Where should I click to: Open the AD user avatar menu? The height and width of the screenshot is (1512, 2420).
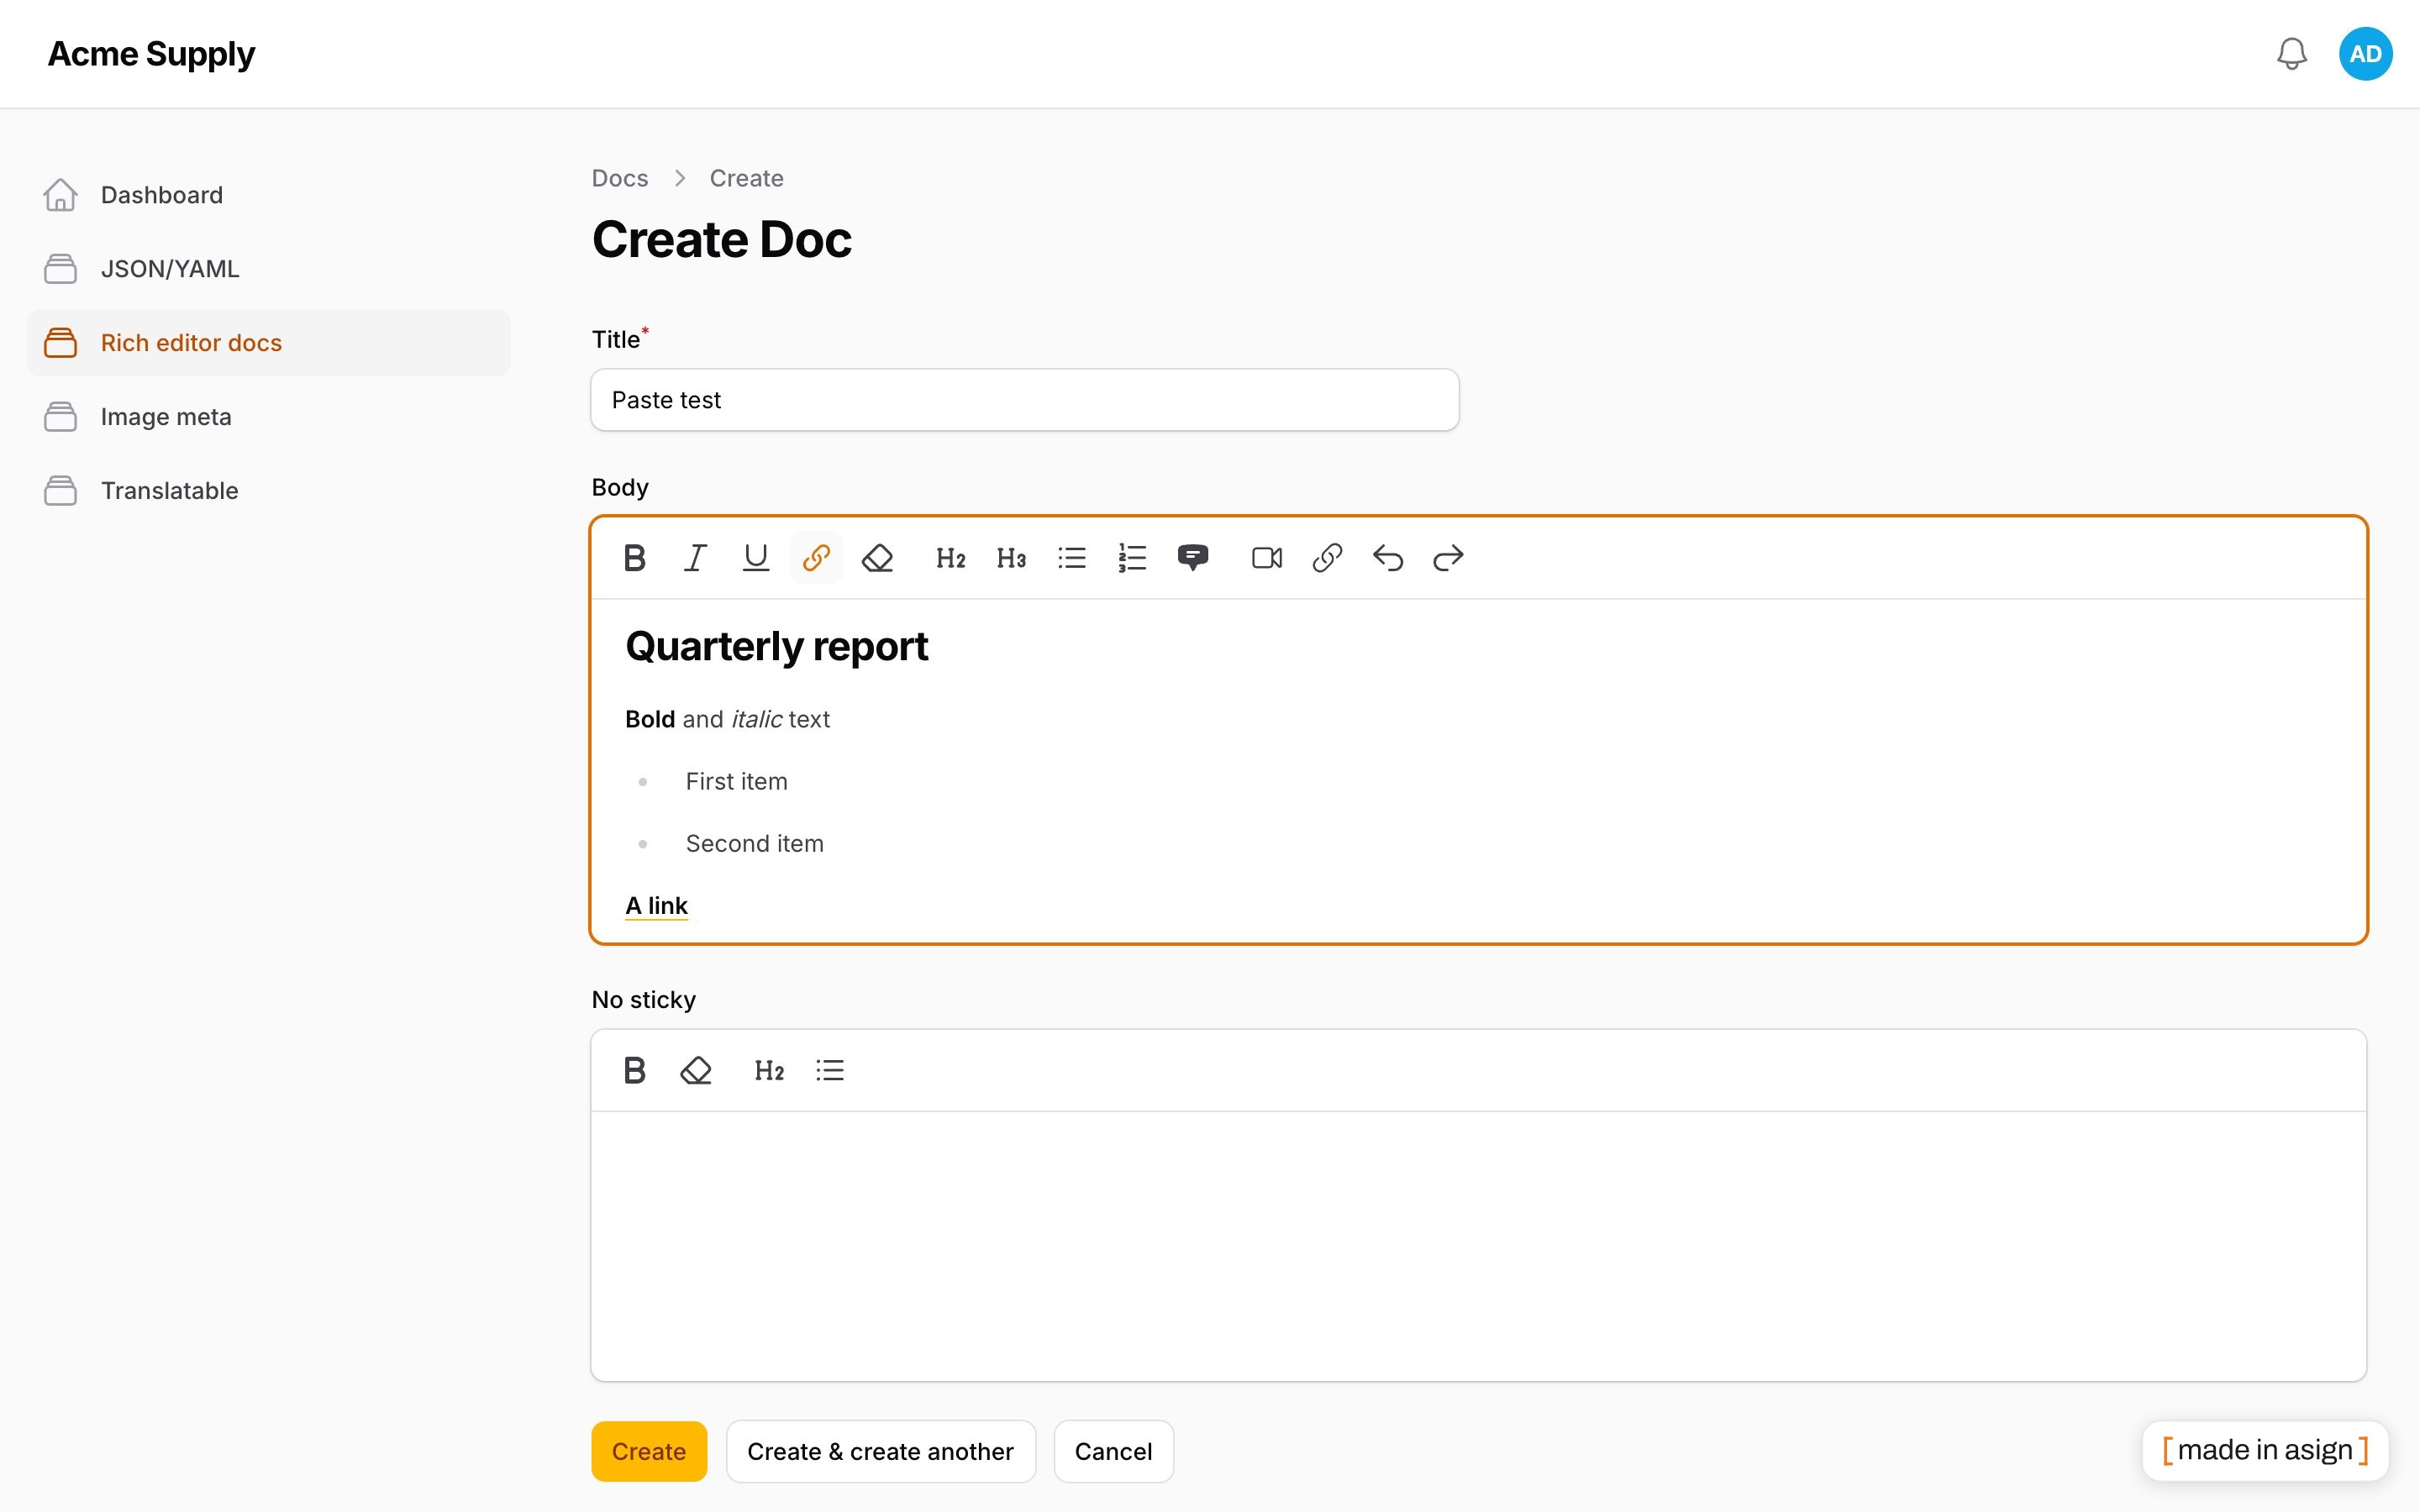pyautogui.click(x=2365, y=54)
